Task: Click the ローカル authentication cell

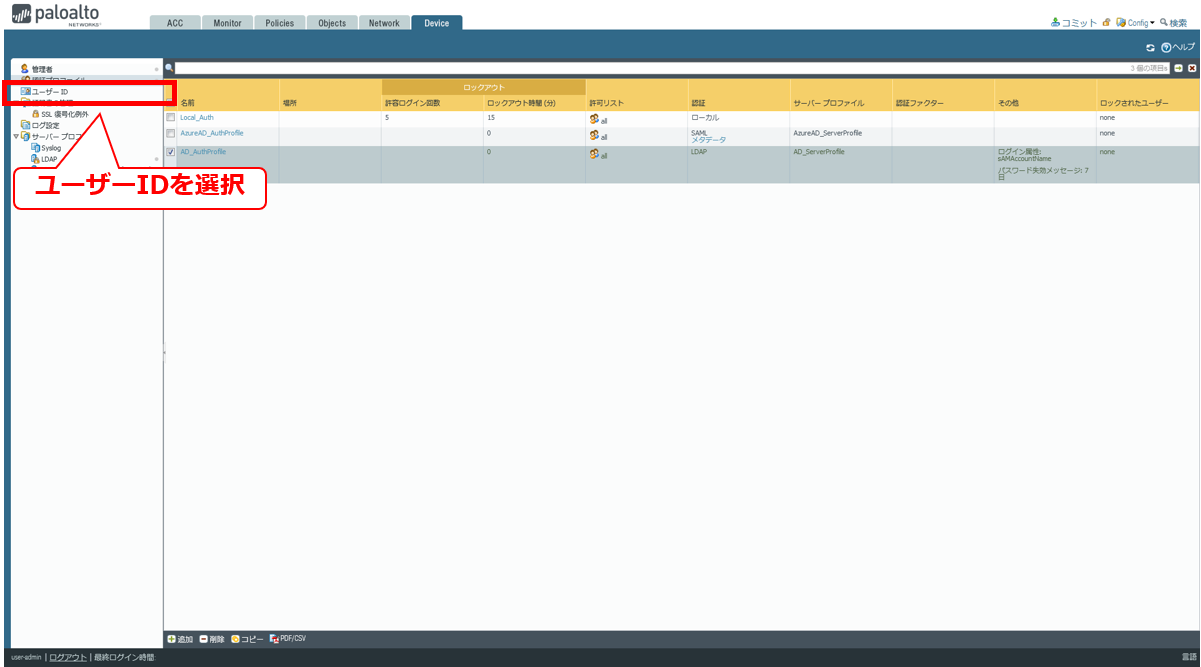Action: pyautogui.click(x=705, y=118)
